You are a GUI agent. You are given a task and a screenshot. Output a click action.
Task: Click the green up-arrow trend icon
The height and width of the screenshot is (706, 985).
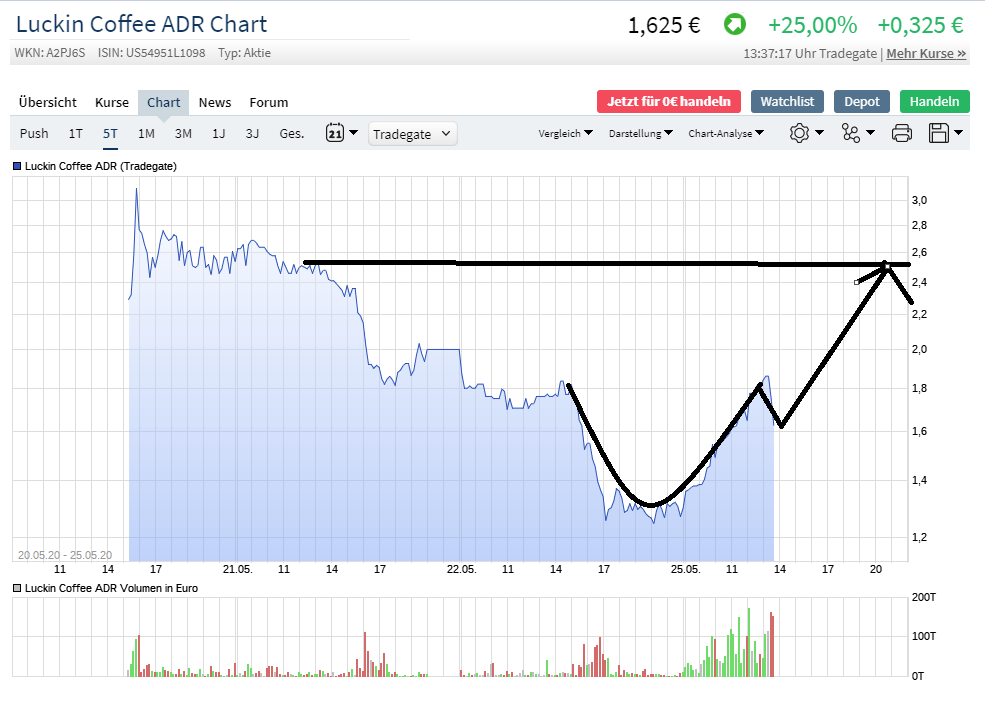(734, 25)
